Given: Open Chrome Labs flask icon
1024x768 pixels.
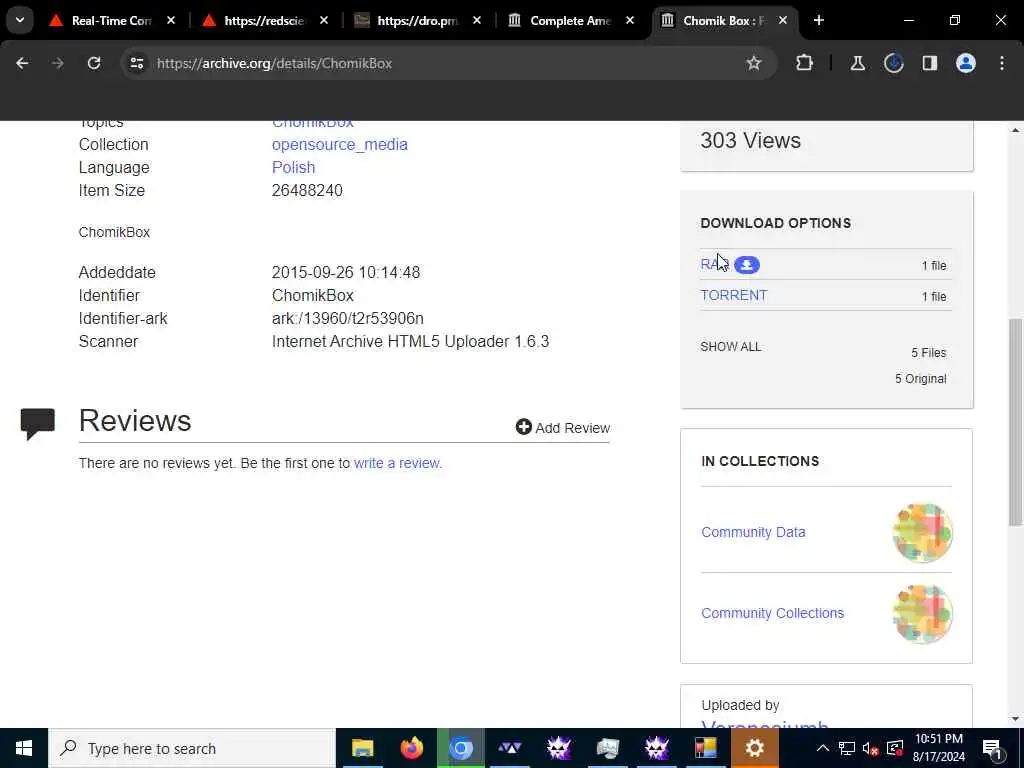Looking at the screenshot, I should 857,63.
